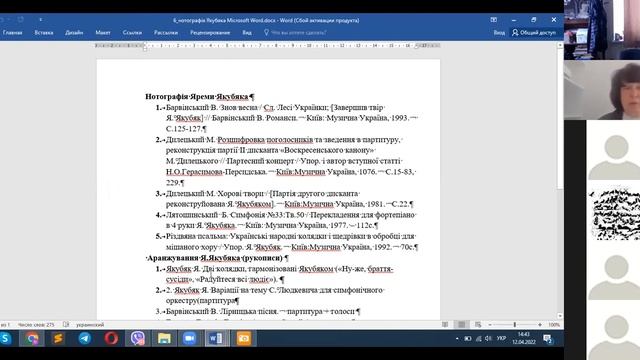This screenshot has height=360, width=640.
Task: Click the battery tray icon
Action: click(x=468, y=338)
